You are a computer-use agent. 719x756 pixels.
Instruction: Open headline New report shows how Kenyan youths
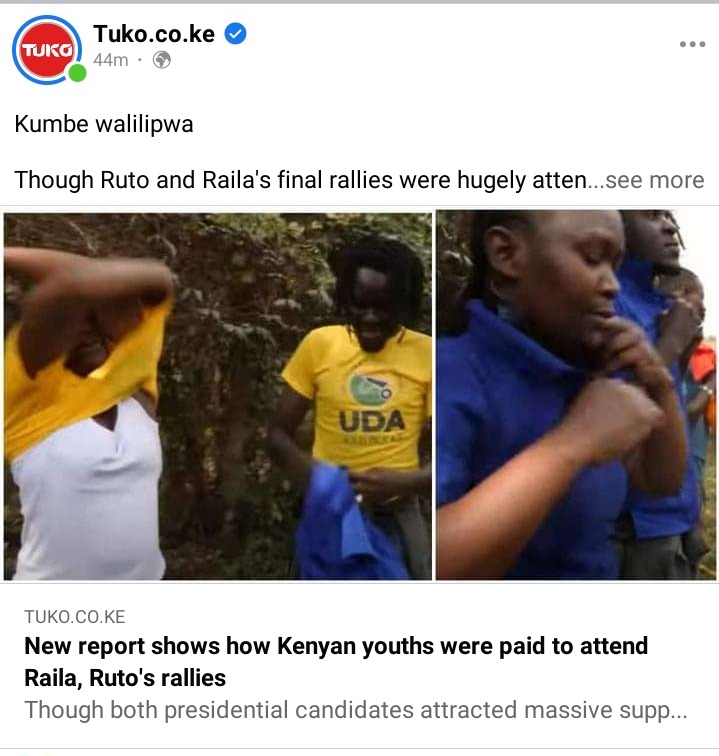tap(336, 646)
